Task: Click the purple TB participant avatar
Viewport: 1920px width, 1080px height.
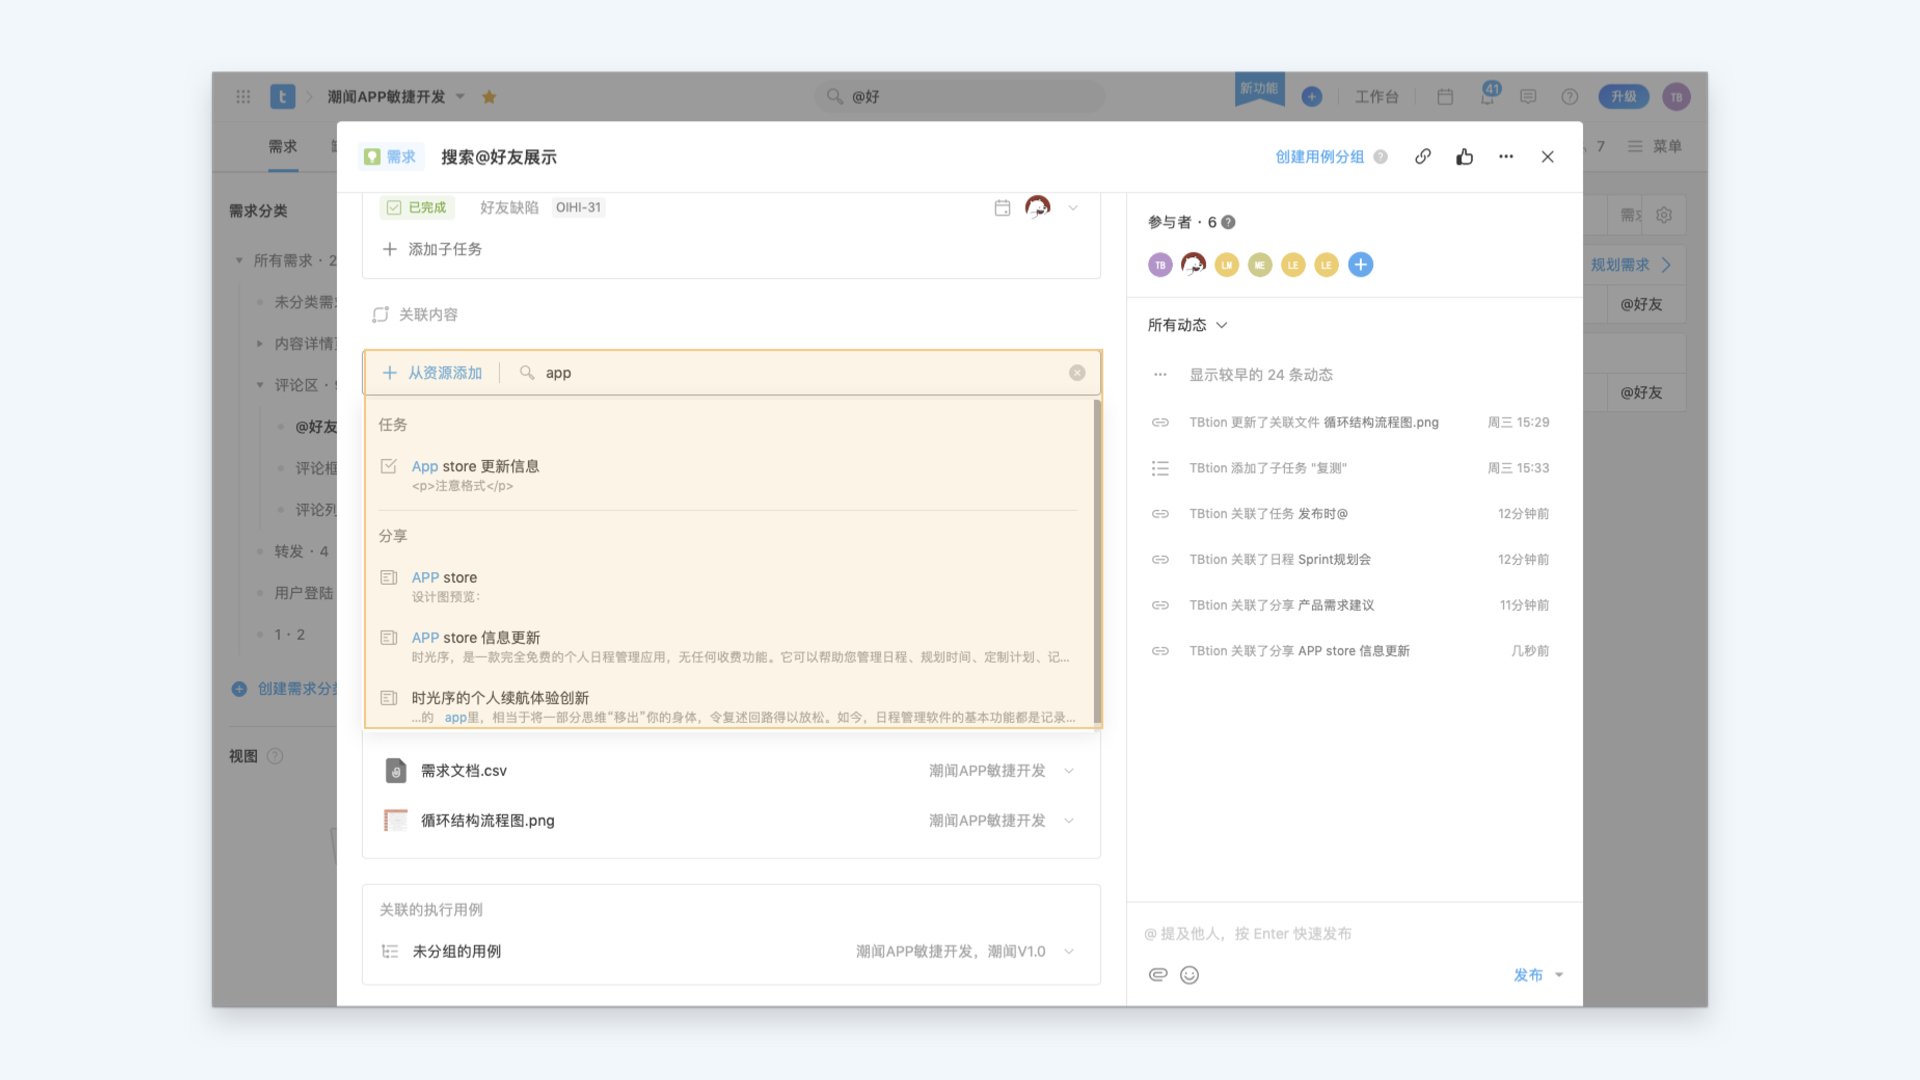Action: [1160, 265]
